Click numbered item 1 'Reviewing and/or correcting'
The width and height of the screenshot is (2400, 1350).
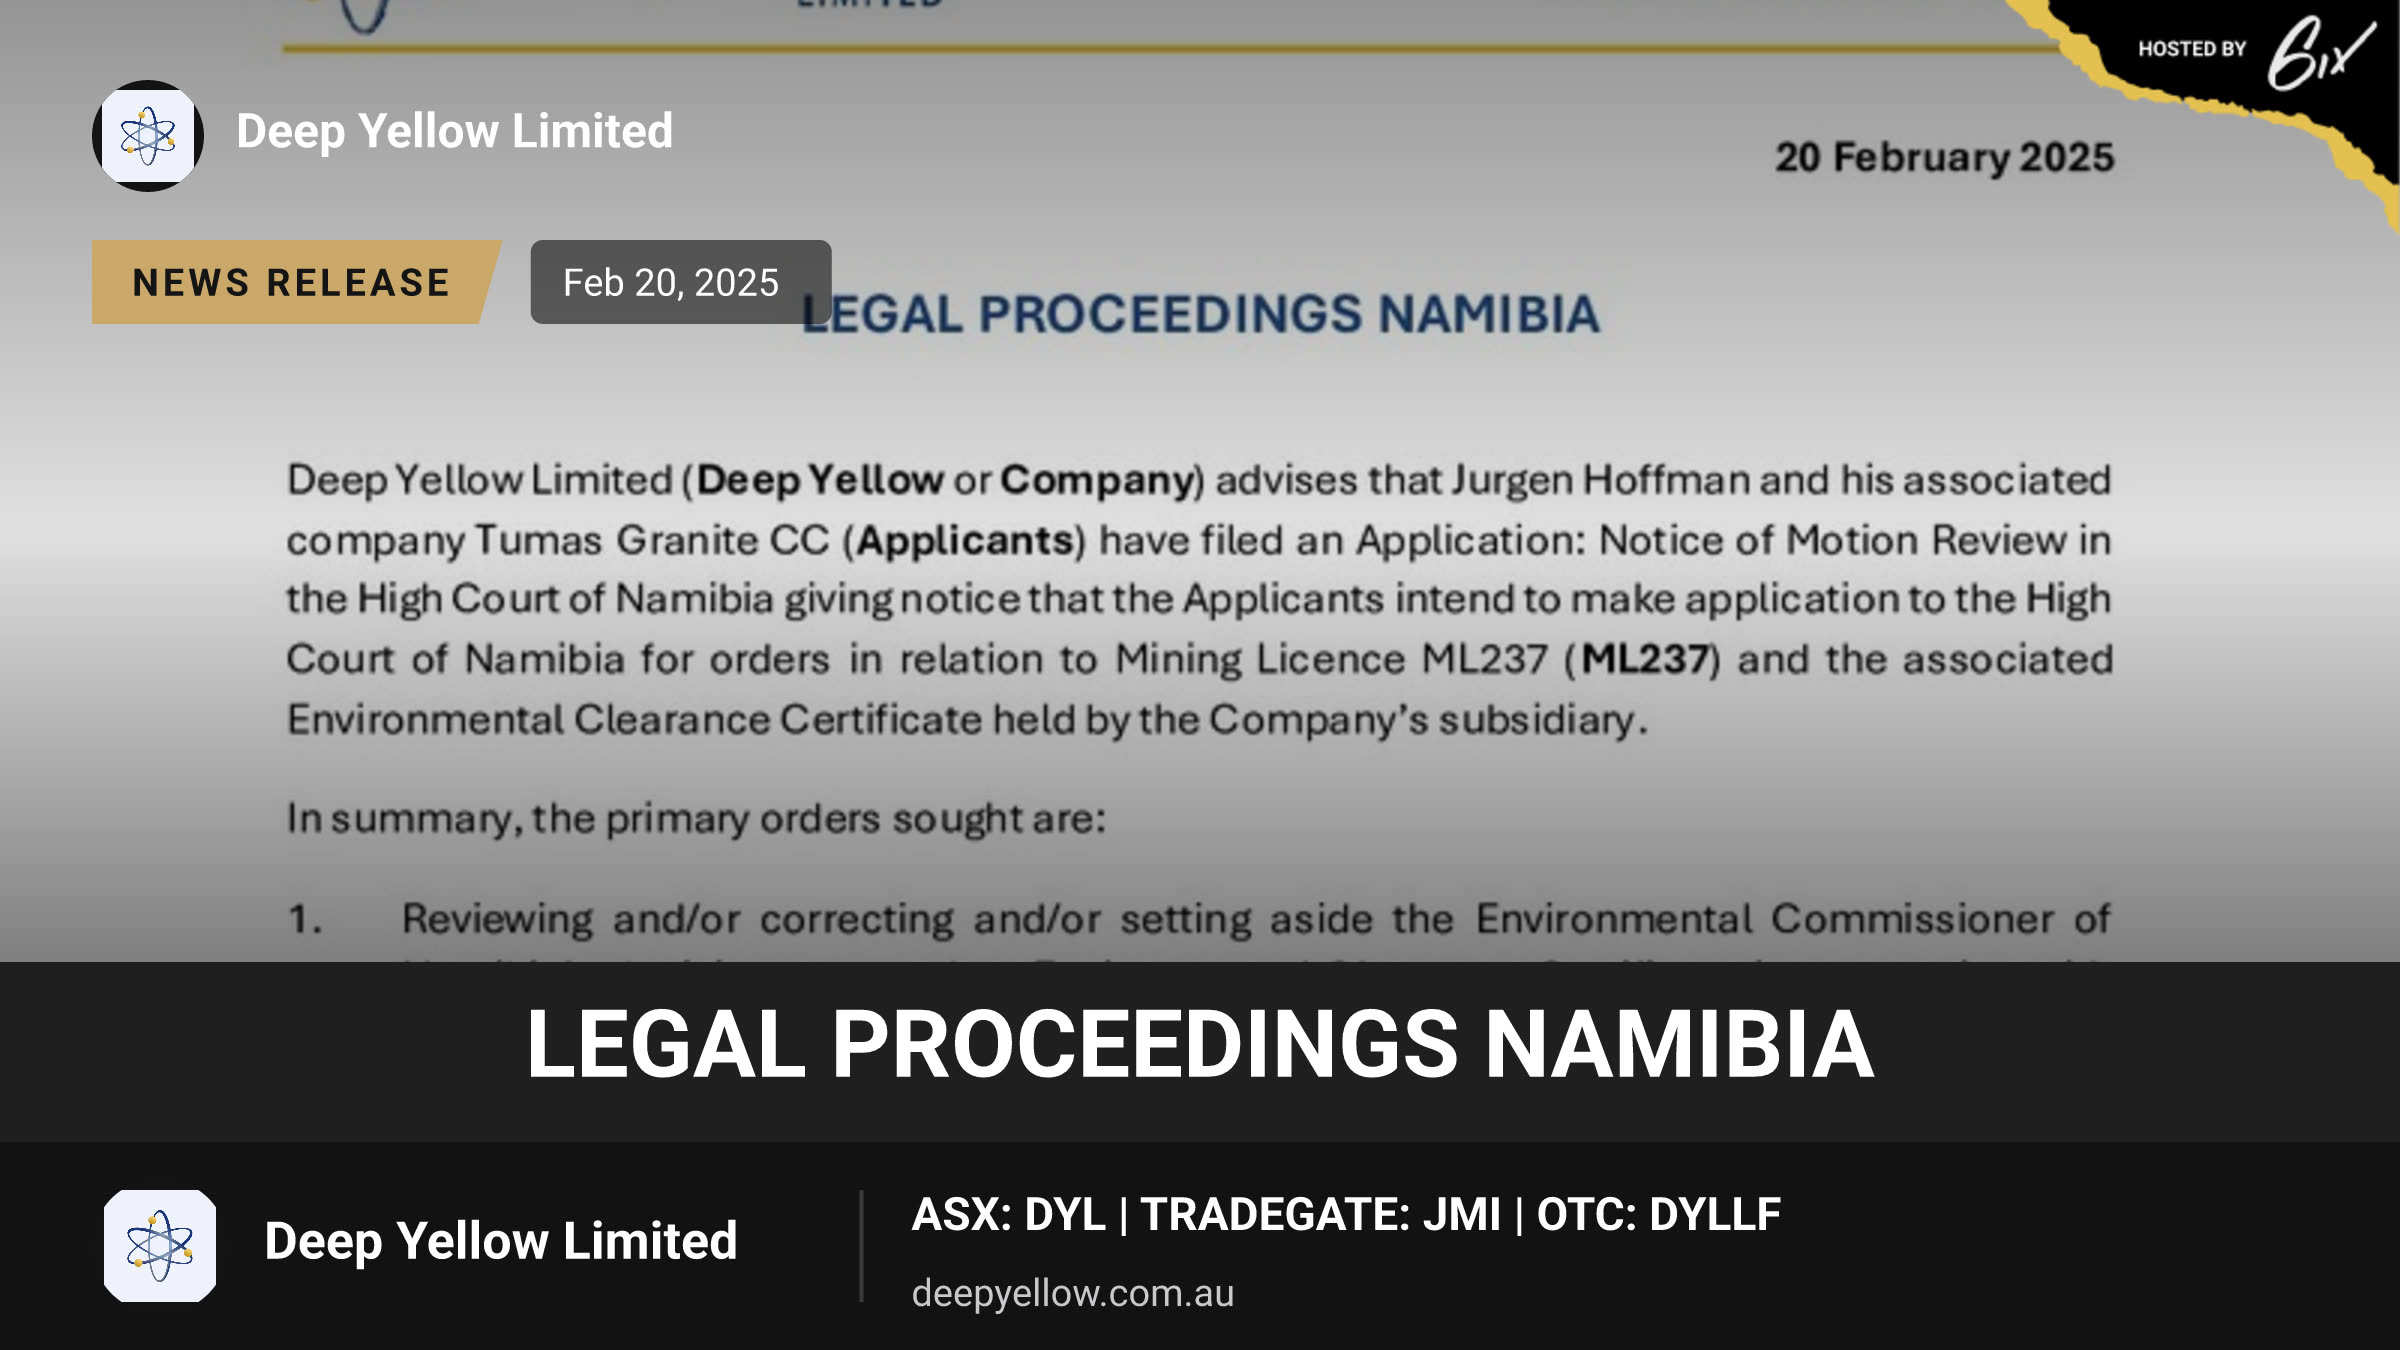pos(1198,918)
